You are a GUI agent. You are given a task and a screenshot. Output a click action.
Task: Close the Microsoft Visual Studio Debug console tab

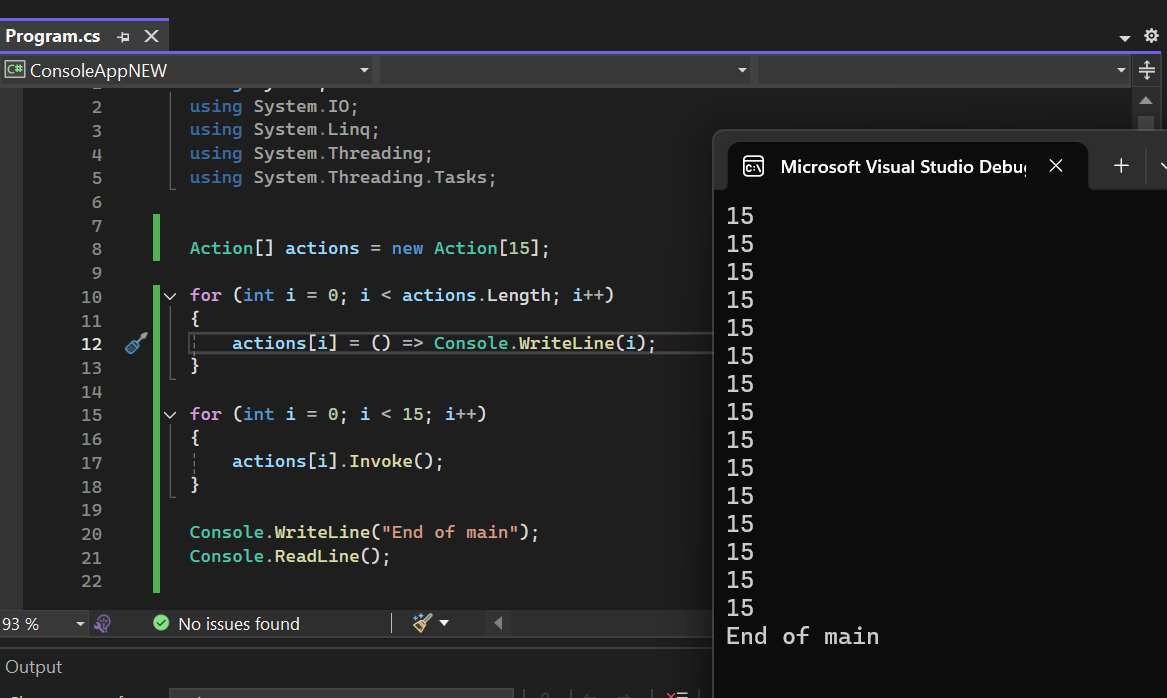click(1055, 166)
